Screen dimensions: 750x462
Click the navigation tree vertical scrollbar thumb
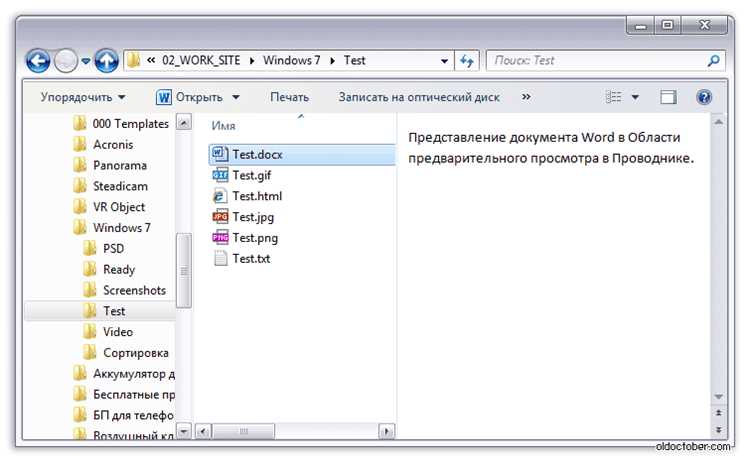coord(184,271)
